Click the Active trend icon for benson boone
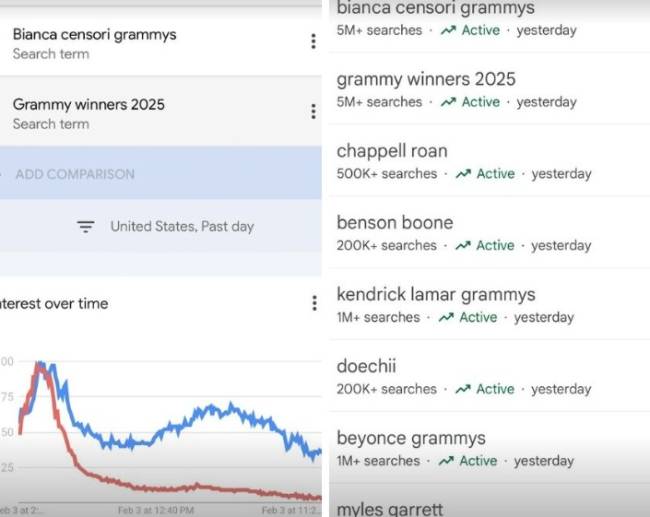650x517 pixels. [463, 246]
